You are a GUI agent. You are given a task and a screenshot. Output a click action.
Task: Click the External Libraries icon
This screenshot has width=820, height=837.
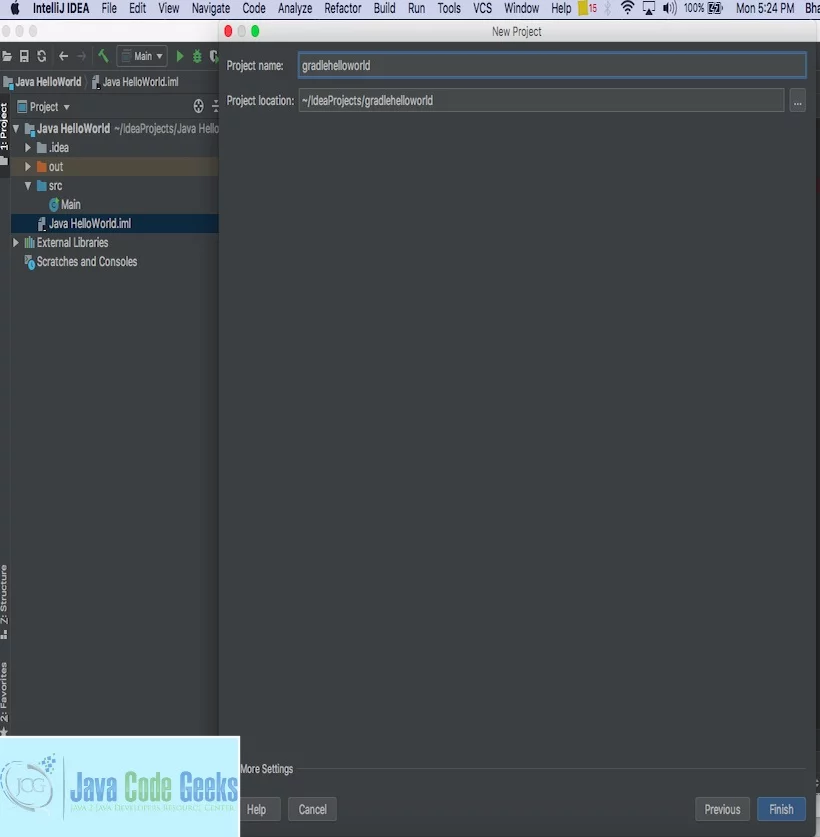tap(29, 243)
